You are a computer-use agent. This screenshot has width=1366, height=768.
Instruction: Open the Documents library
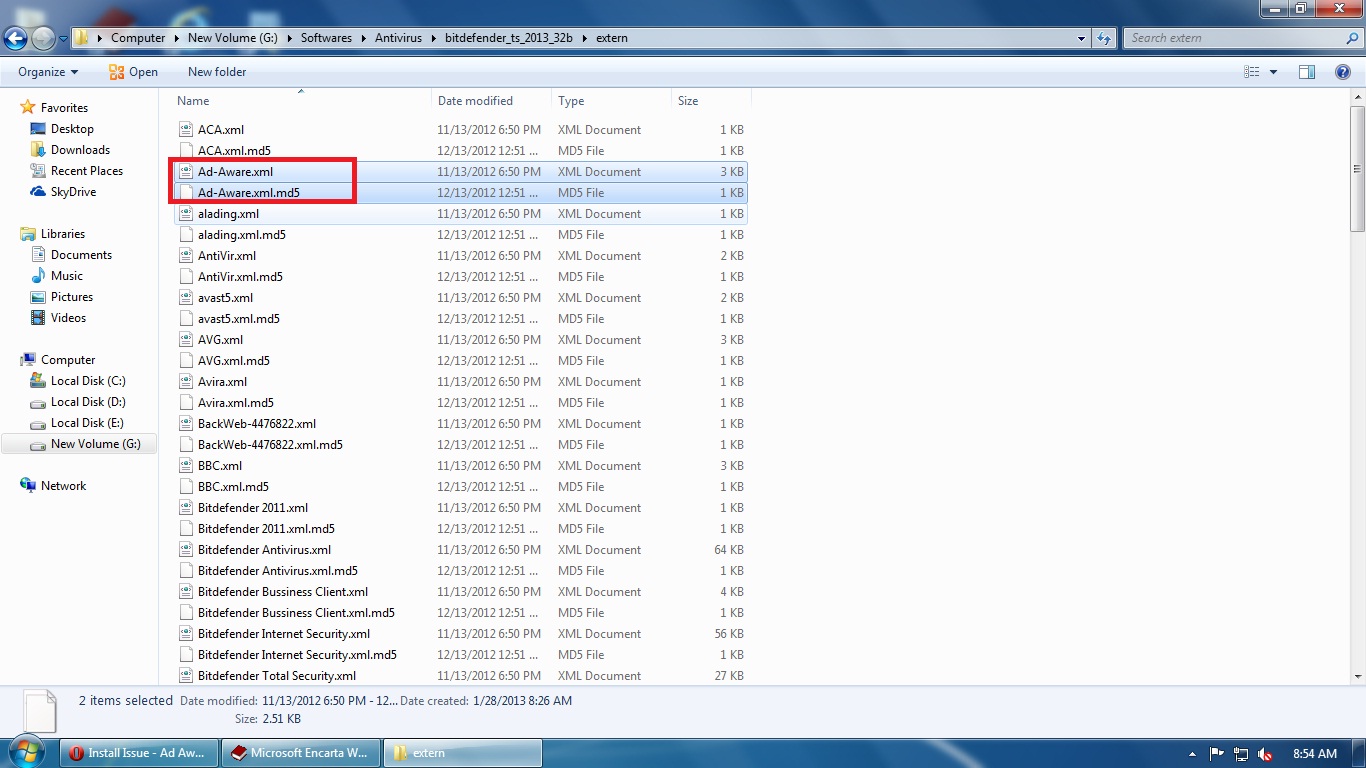click(x=81, y=255)
